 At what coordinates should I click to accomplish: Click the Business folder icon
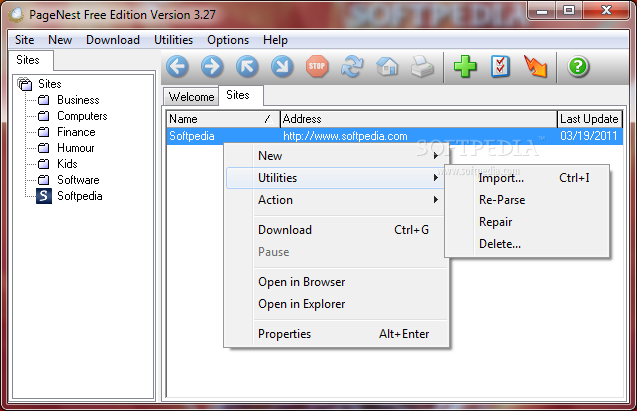pos(43,100)
